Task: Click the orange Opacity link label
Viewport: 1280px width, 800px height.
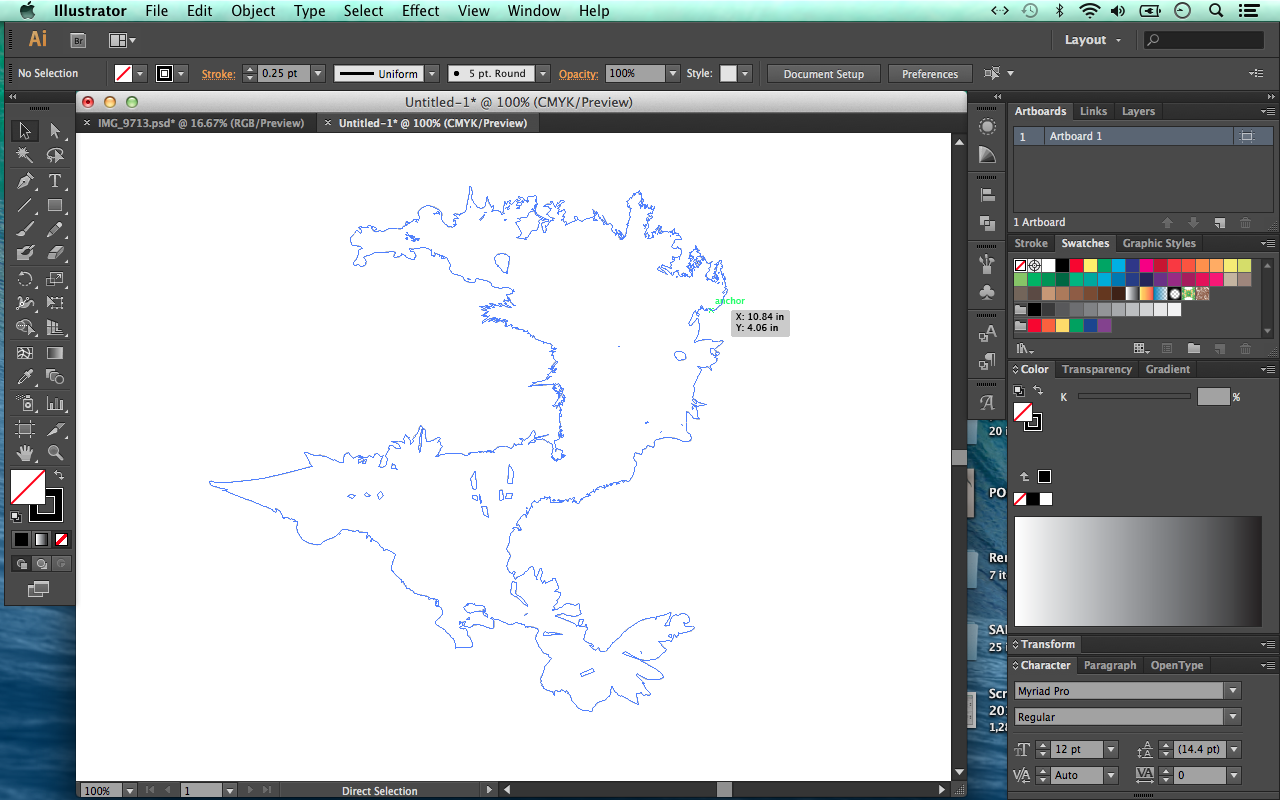Action: click(578, 74)
